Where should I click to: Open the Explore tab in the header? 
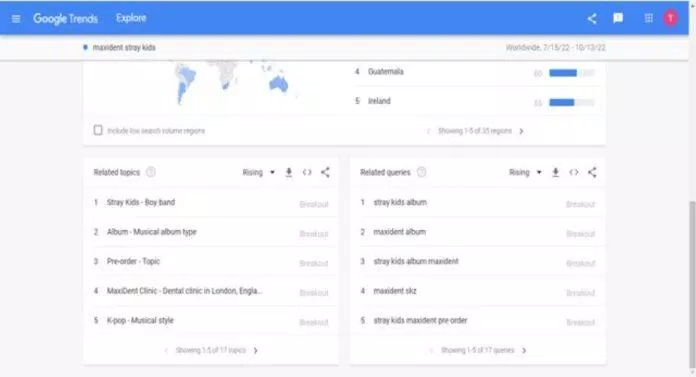(x=131, y=18)
